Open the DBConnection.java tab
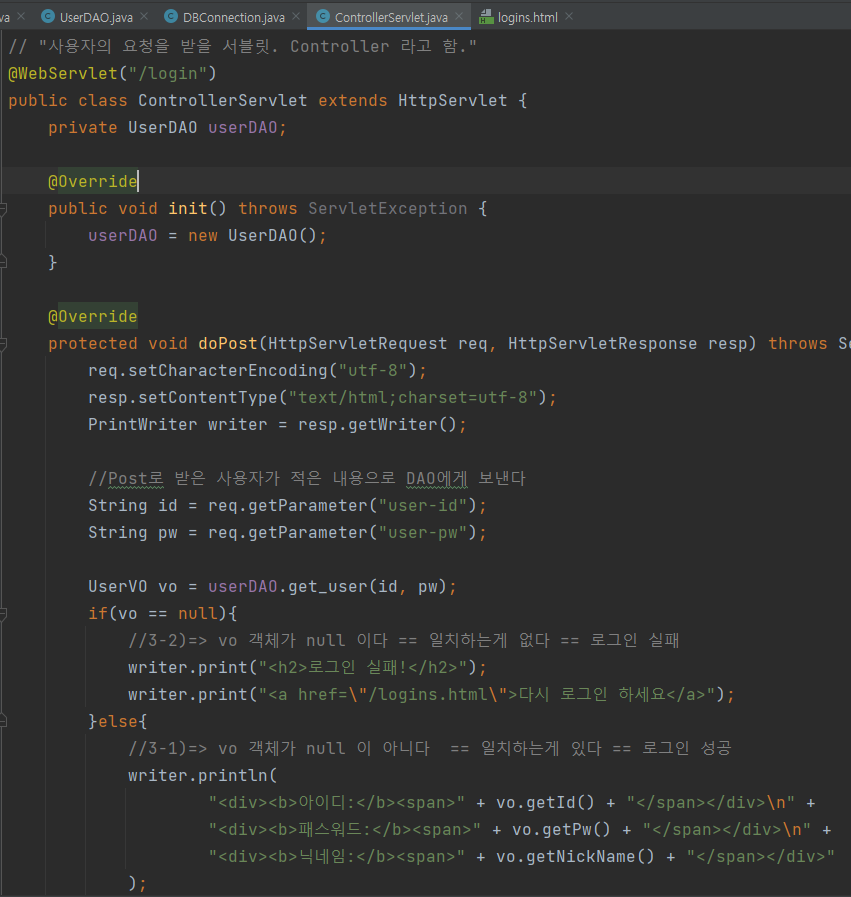 233,17
